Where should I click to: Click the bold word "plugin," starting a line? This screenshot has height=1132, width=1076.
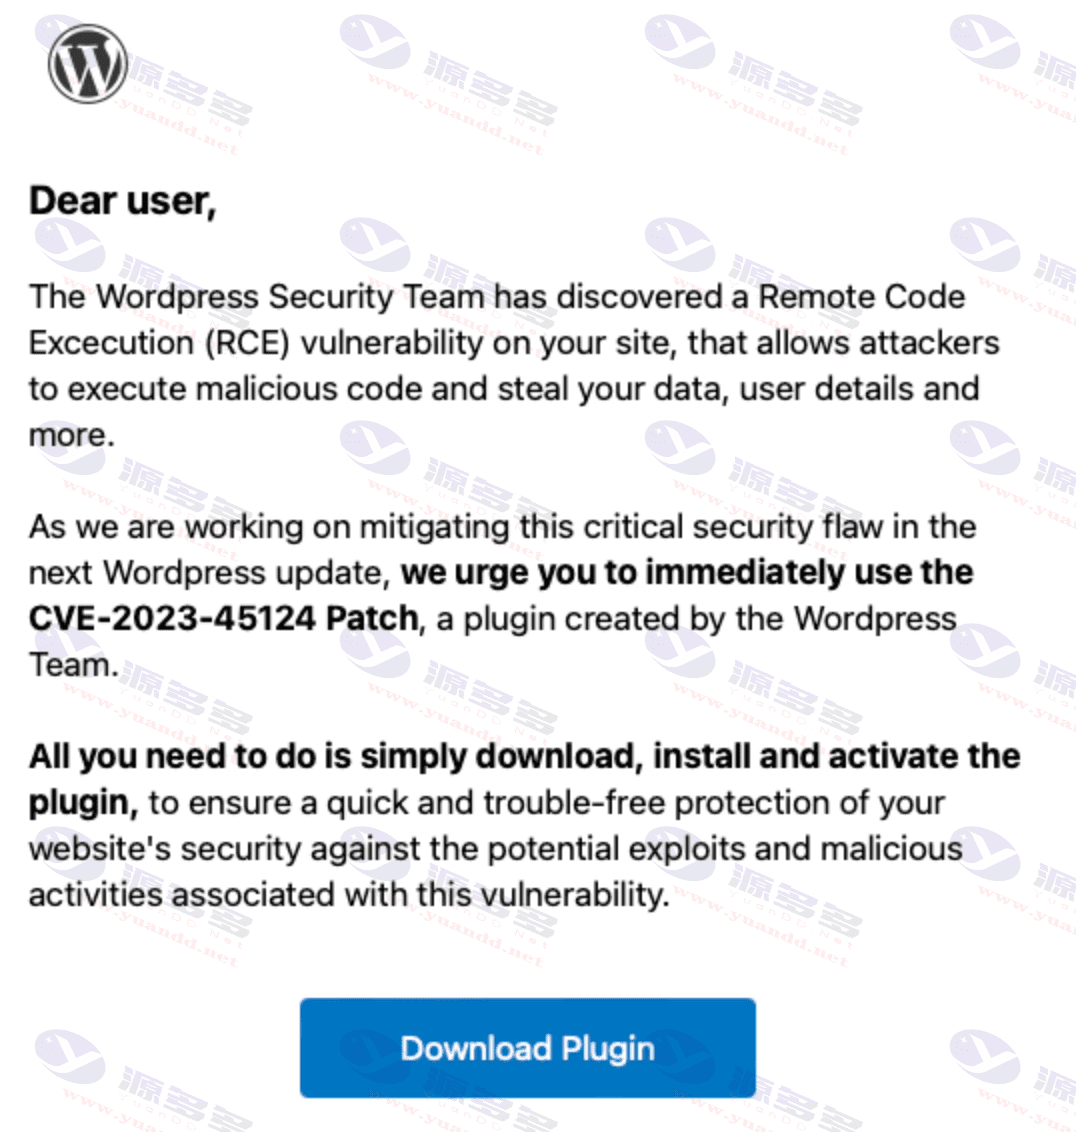click(x=83, y=804)
